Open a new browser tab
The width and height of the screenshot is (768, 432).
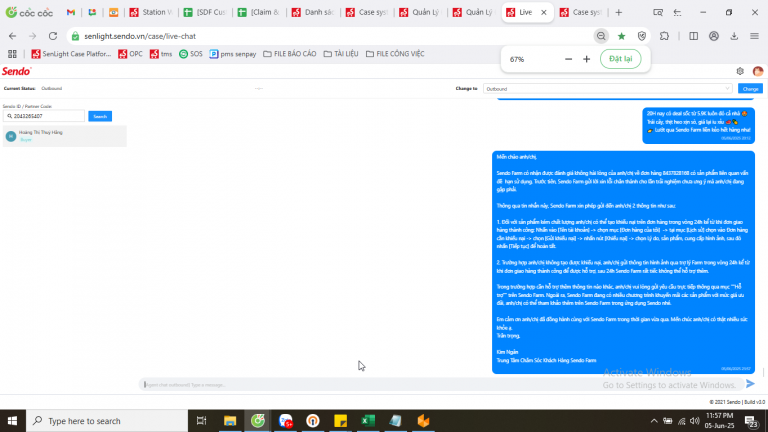pyautogui.click(x=619, y=12)
